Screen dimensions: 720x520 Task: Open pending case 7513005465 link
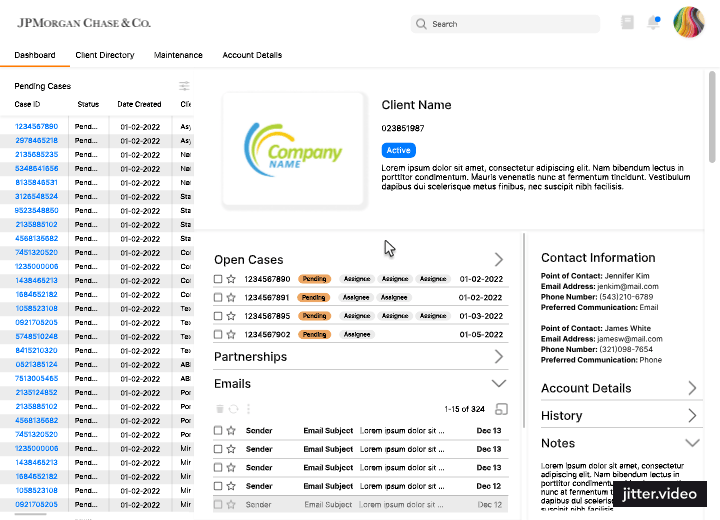[37, 379]
